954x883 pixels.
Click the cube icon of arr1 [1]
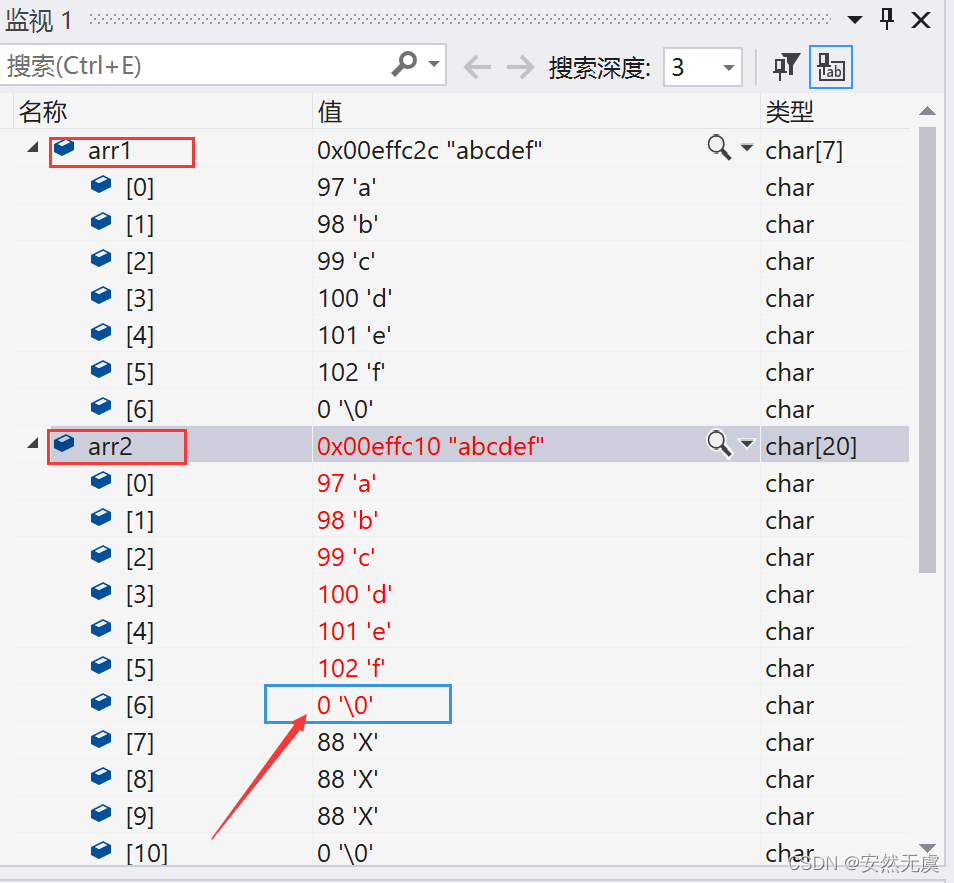point(101,222)
